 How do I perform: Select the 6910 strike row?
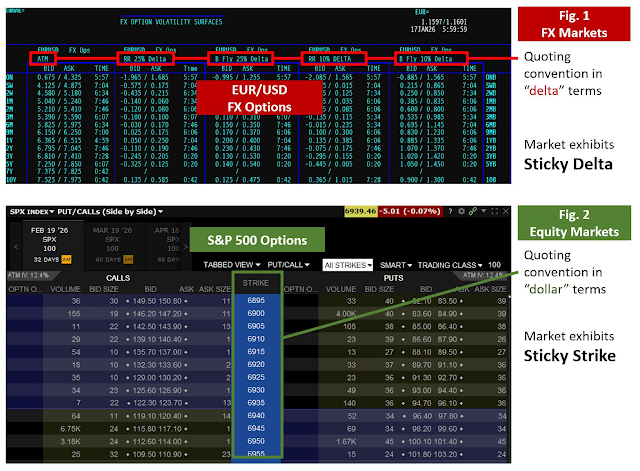[256, 339]
